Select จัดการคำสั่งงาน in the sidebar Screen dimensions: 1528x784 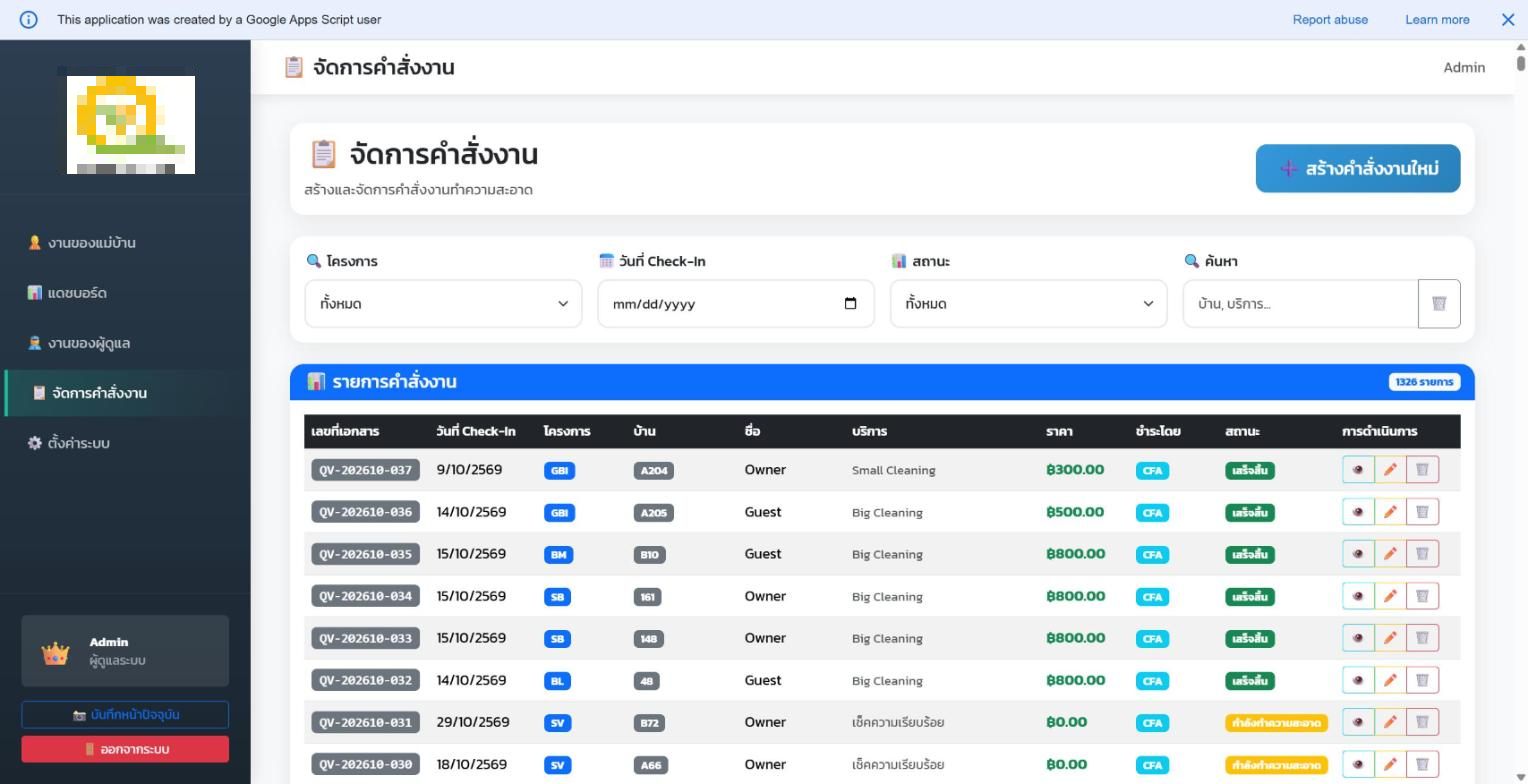coord(125,393)
